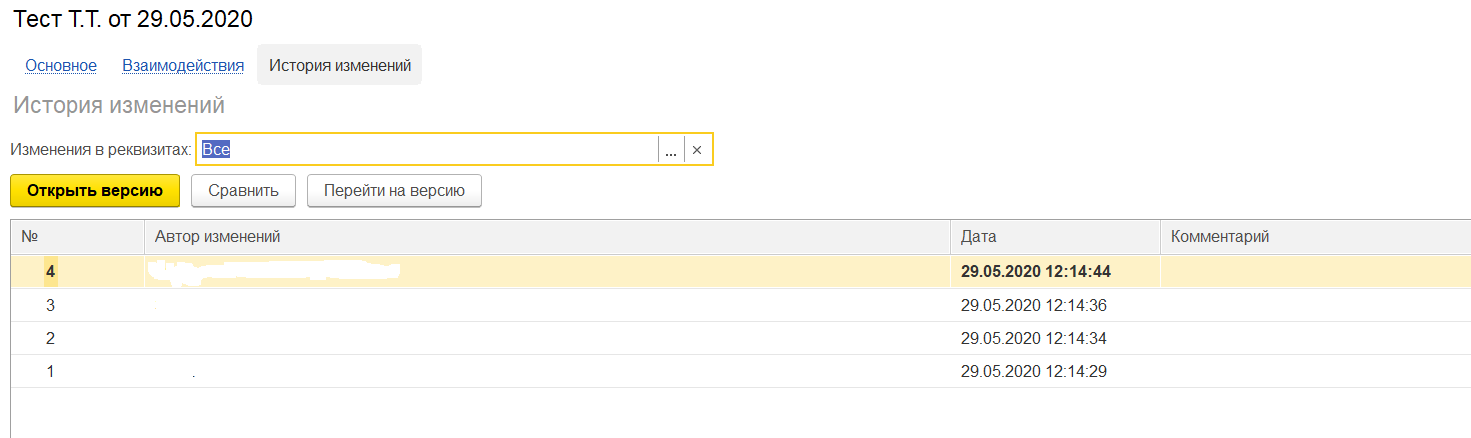Click the date 29.05.2020 12:14:29 cell
1471x438 pixels.
pos(1034,371)
